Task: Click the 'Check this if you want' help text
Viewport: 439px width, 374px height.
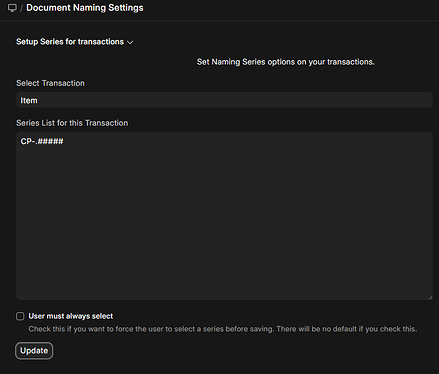Action: click(223, 329)
